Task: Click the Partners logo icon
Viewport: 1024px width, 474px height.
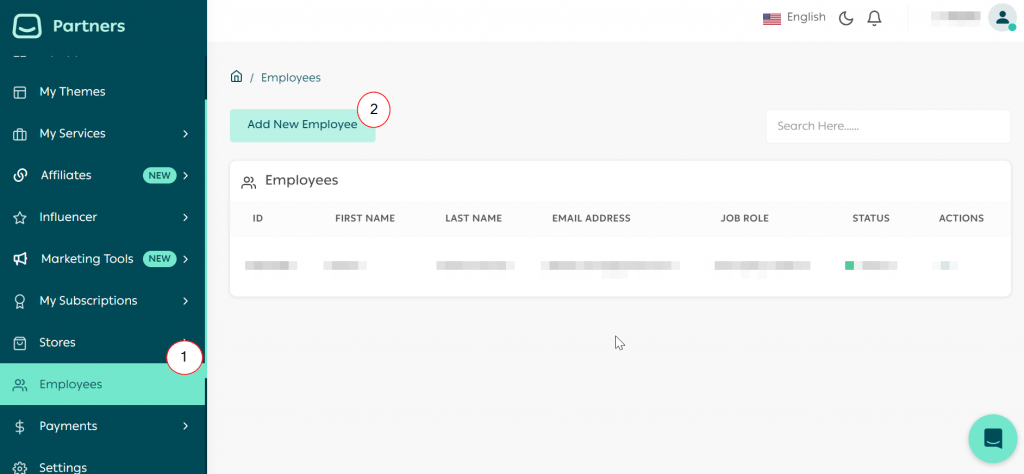Action: 27,26
